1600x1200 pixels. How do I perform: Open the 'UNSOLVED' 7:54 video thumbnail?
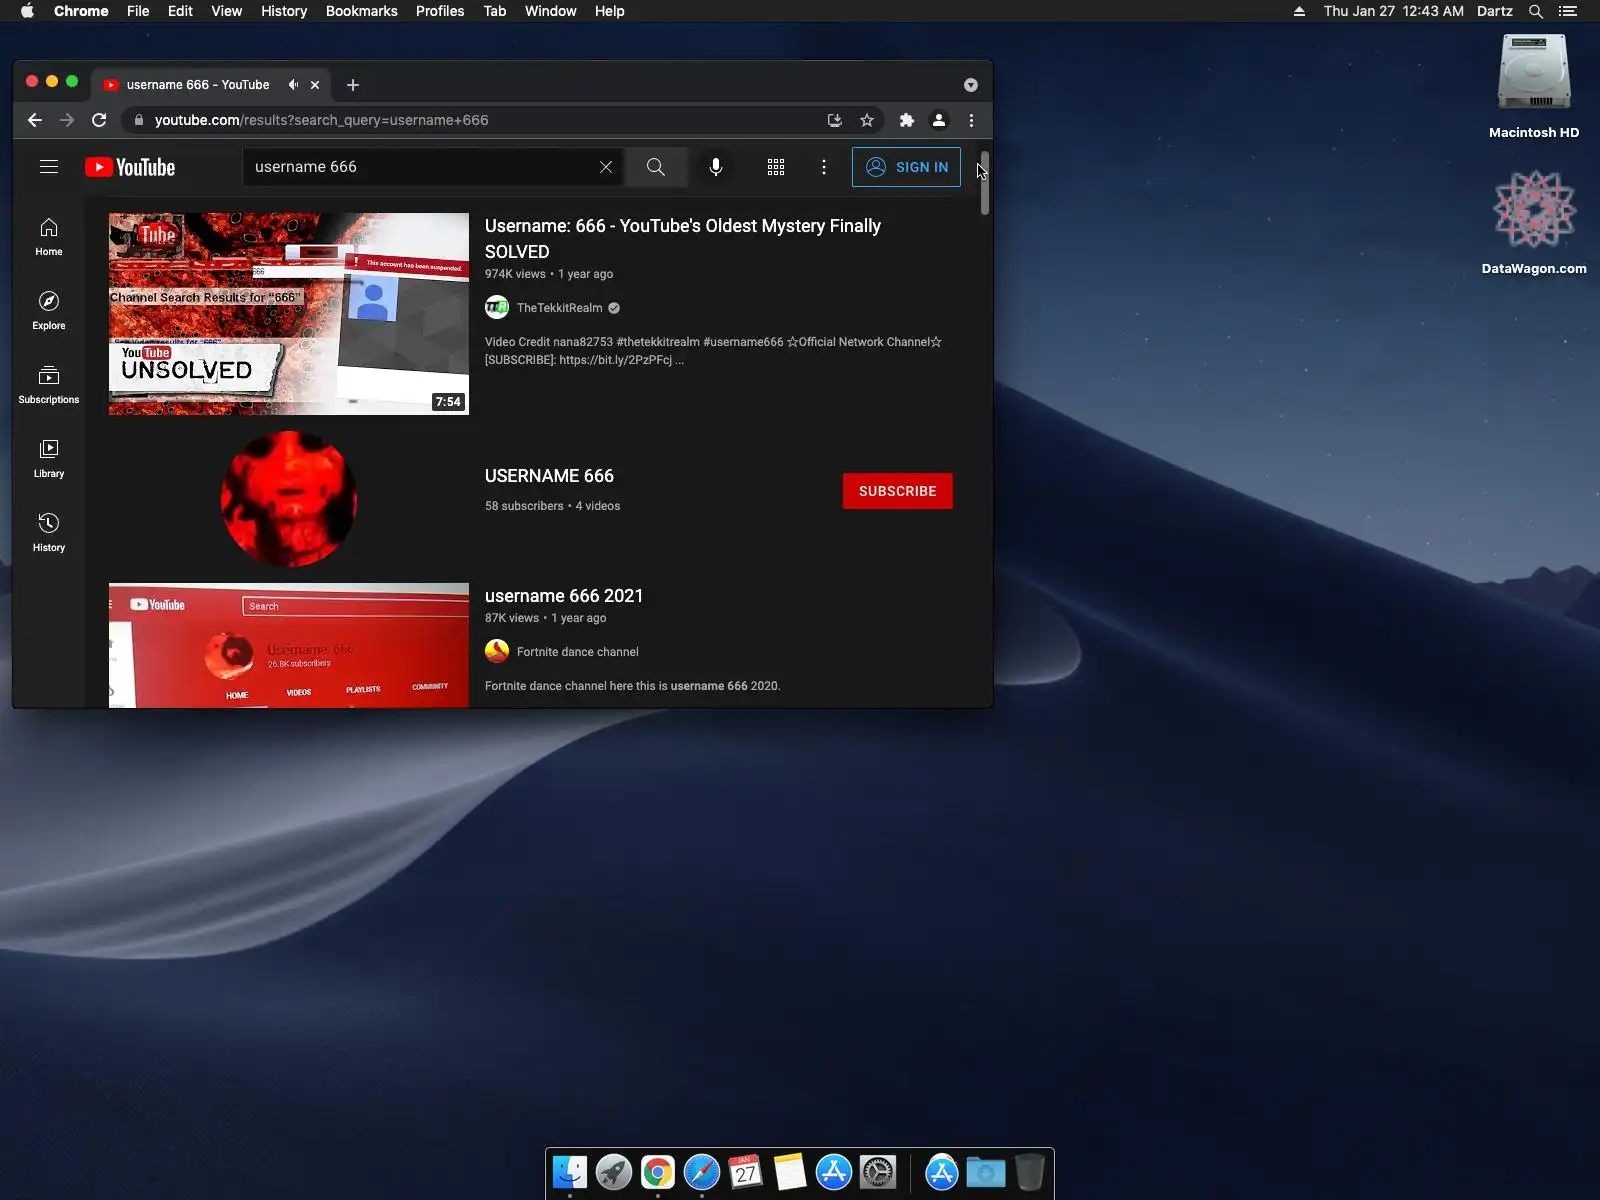pyautogui.click(x=289, y=314)
